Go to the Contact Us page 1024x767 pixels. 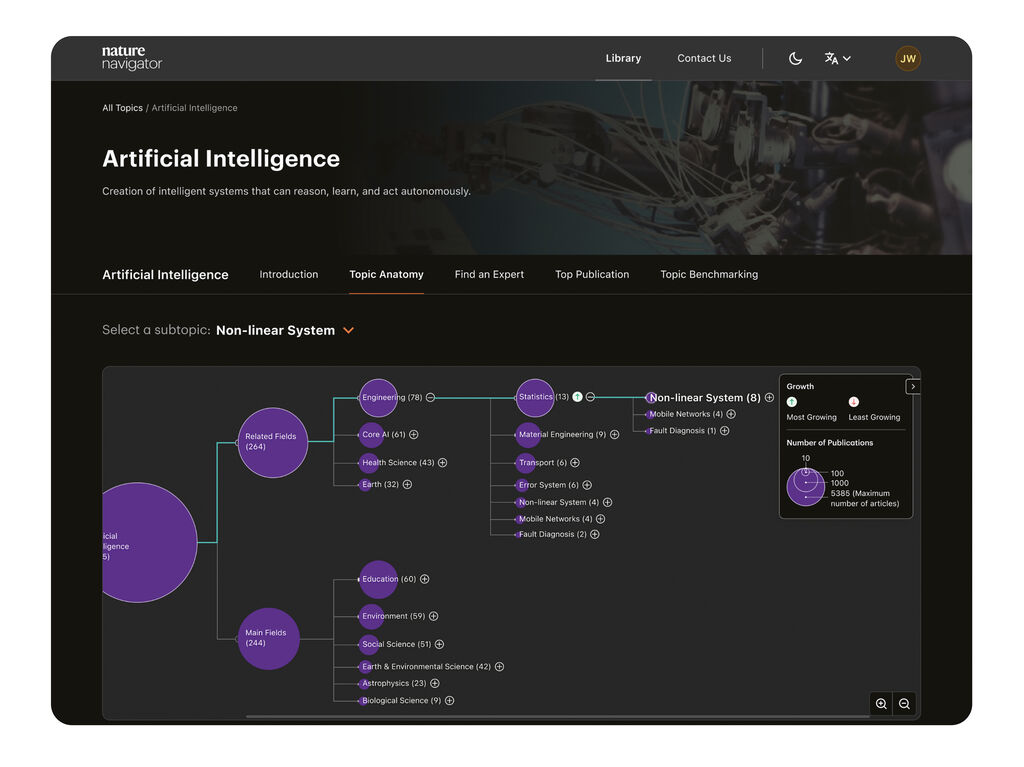click(x=704, y=58)
